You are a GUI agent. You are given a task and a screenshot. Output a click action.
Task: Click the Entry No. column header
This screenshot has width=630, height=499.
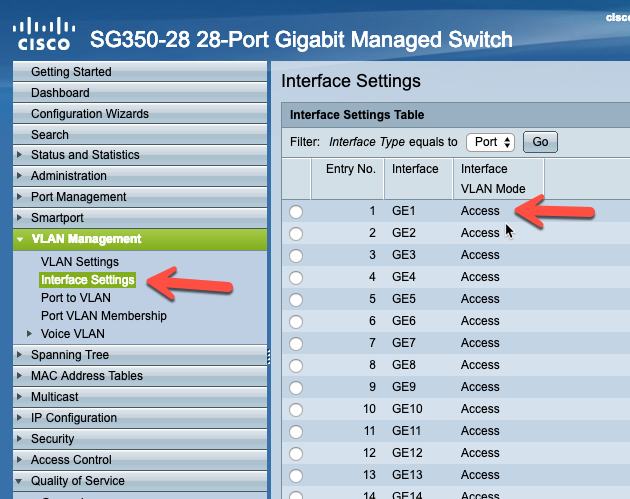(348, 178)
